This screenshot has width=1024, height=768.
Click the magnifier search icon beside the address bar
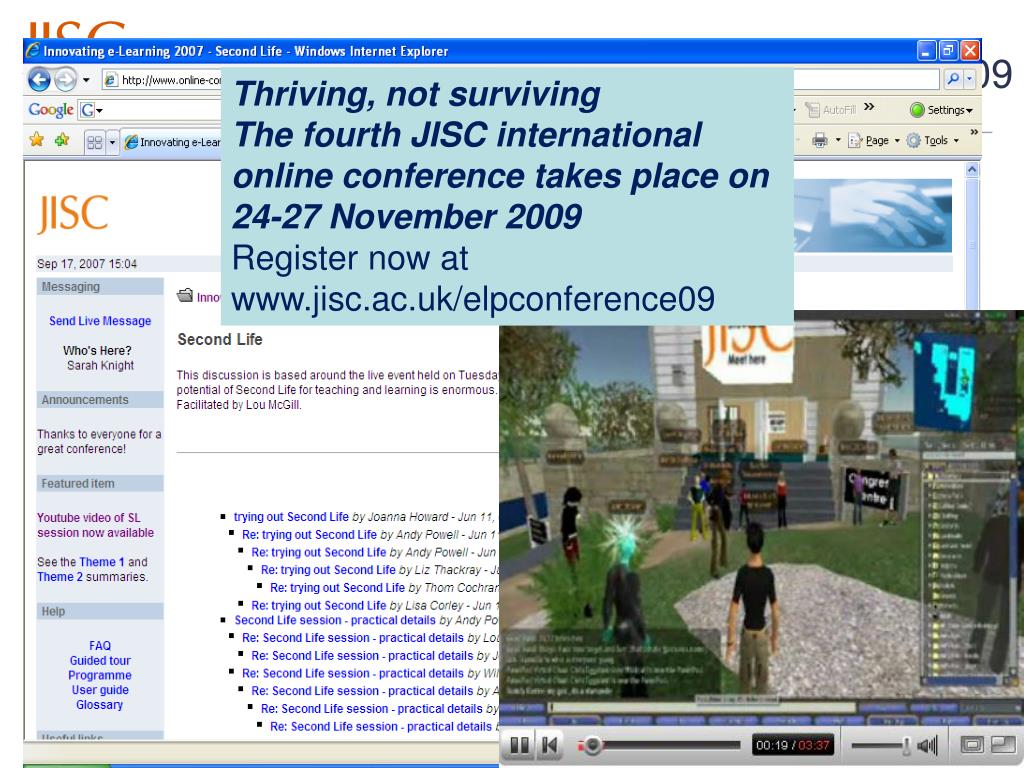pyautogui.click(x=952, y=79)
